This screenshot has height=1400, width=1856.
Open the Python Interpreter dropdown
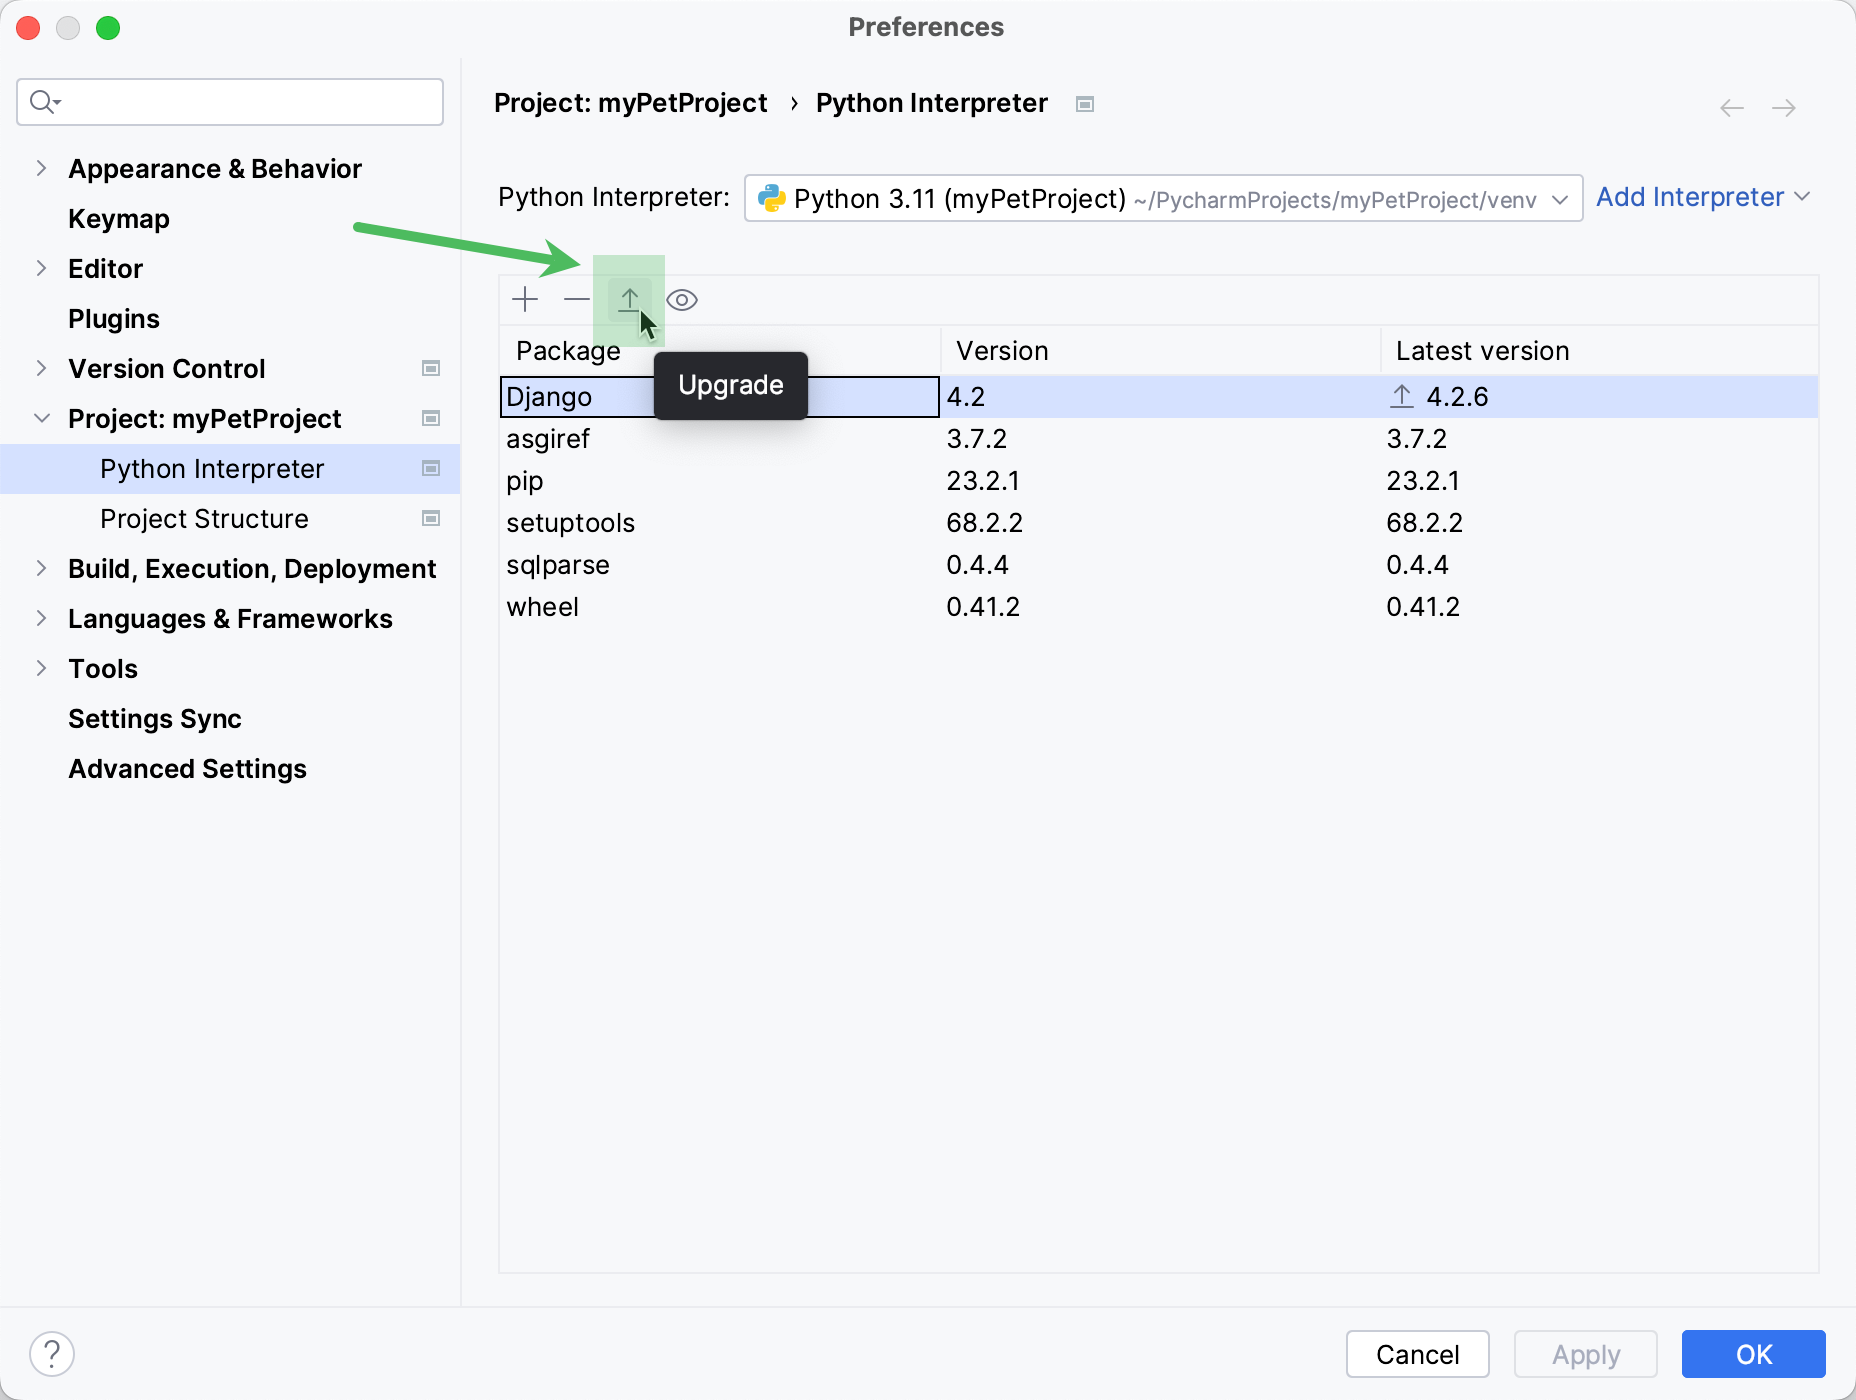point(1560,198)
